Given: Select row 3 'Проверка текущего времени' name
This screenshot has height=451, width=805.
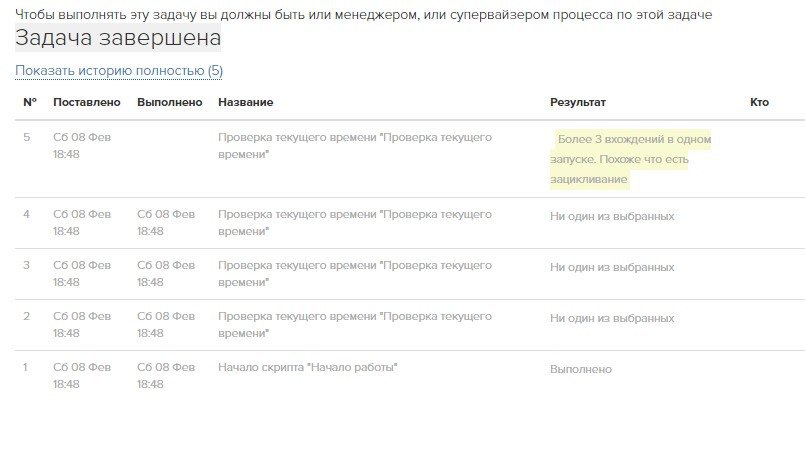Looking at the screenshot, I should click(x=355, y=273).
